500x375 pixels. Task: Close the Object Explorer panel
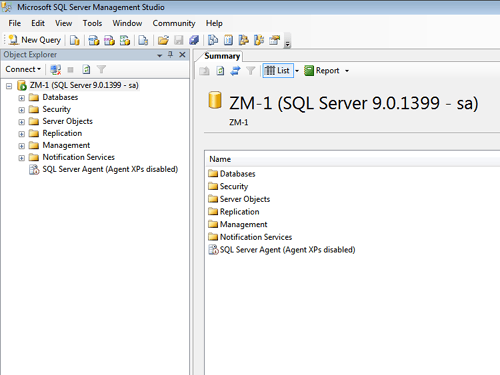tap(182, 55)
